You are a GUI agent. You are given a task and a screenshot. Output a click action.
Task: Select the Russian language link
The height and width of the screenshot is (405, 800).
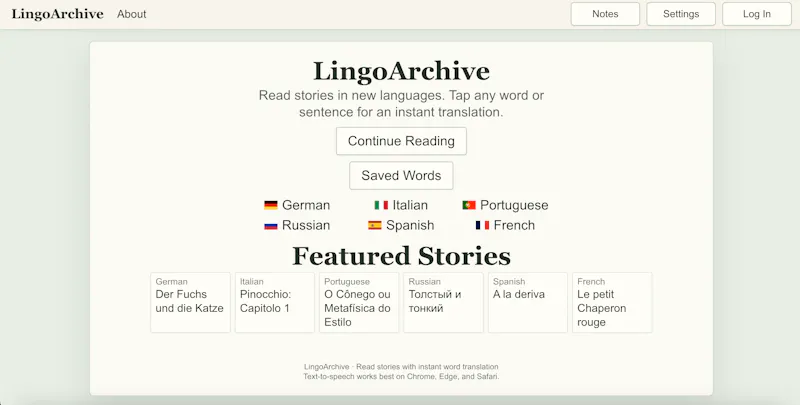pyautogui.click(x=297, y=225)
